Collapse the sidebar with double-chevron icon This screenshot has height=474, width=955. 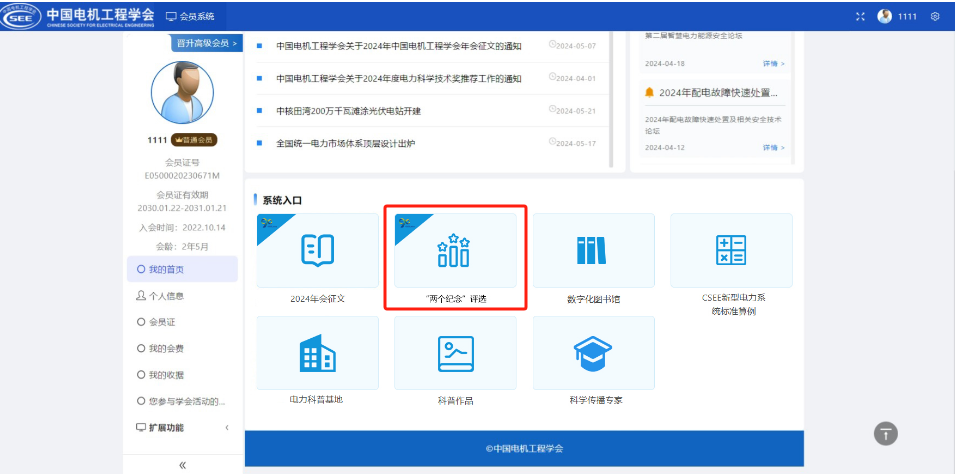click(x=182, y=465)
